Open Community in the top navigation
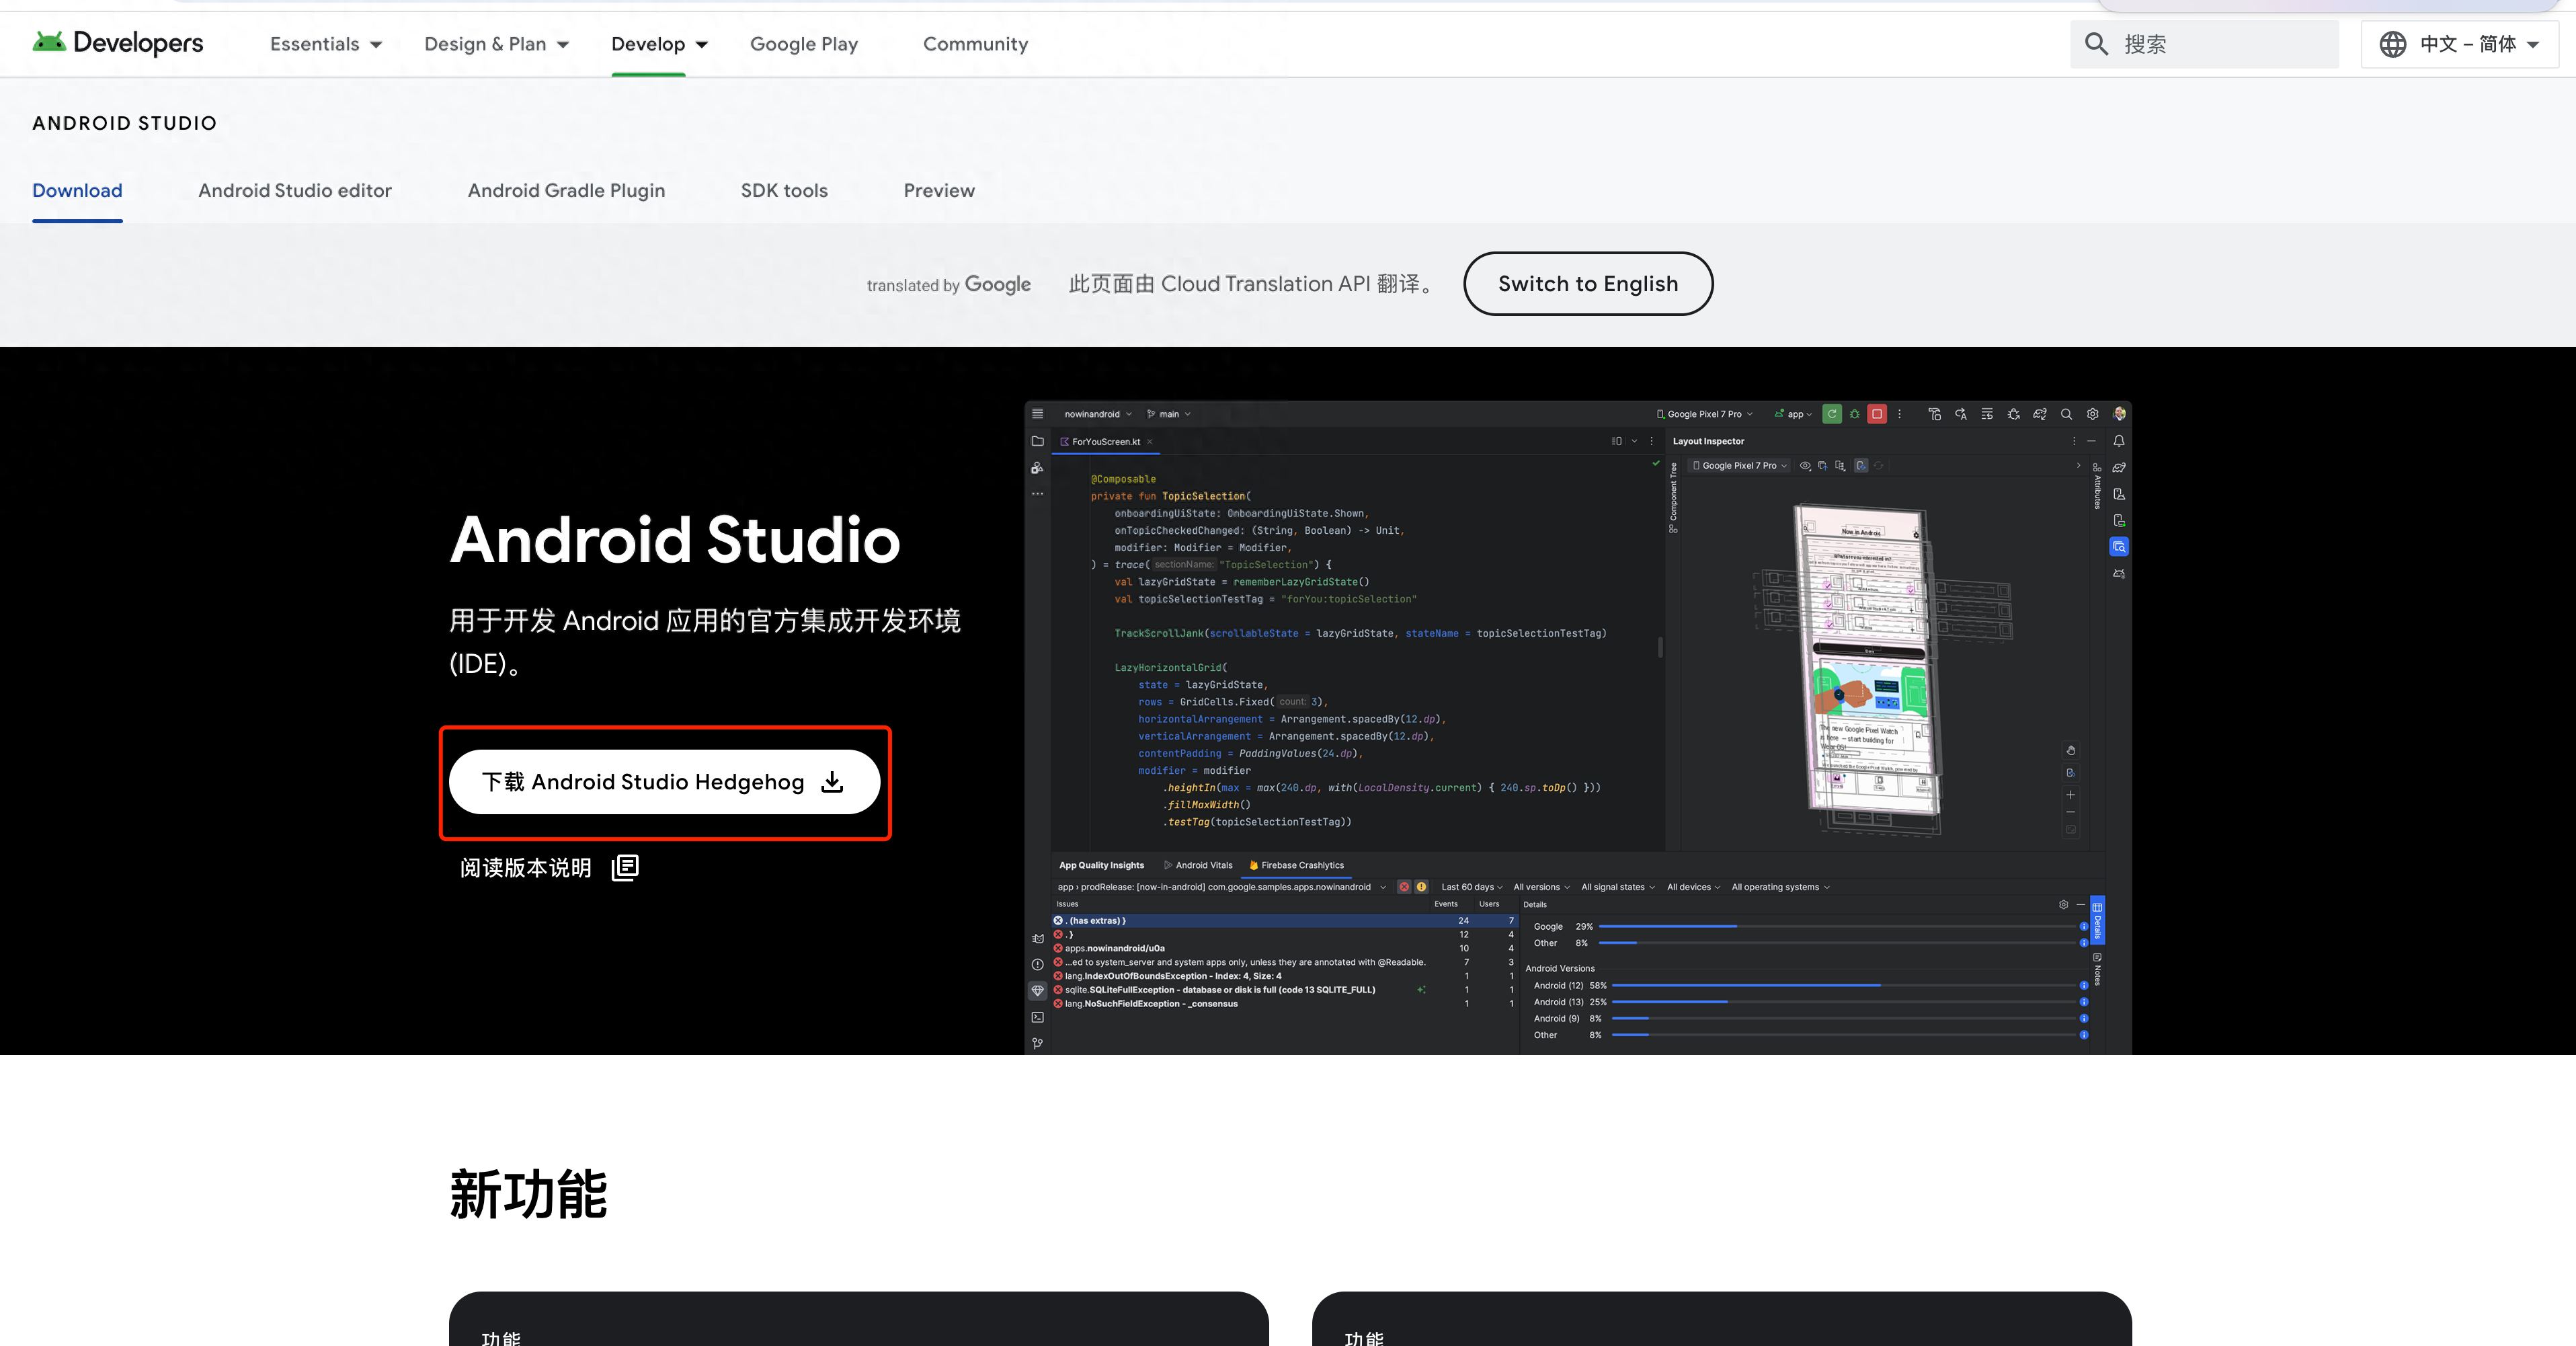2576x1346 pixels. pos(975,44)
